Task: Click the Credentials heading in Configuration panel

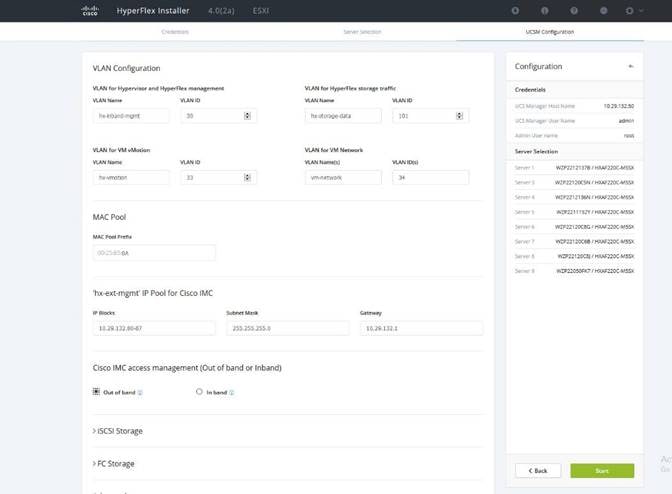Action: [x=530, y=90]
